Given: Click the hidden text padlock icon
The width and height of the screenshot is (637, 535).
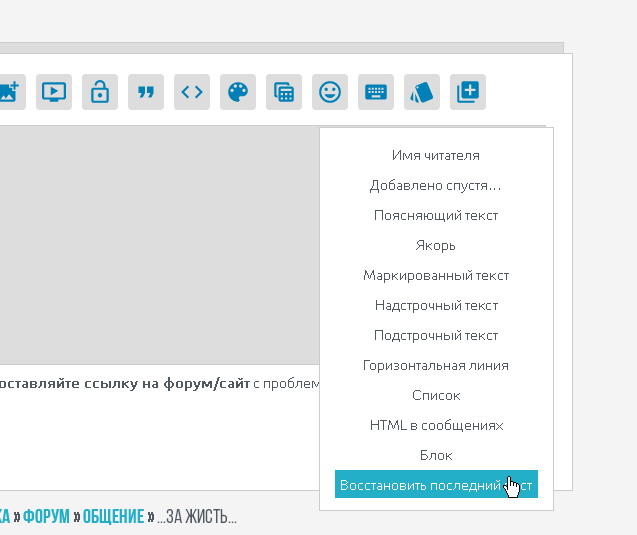Looking at the screenshot, I should pyautogui.click(x=100, y=92).
